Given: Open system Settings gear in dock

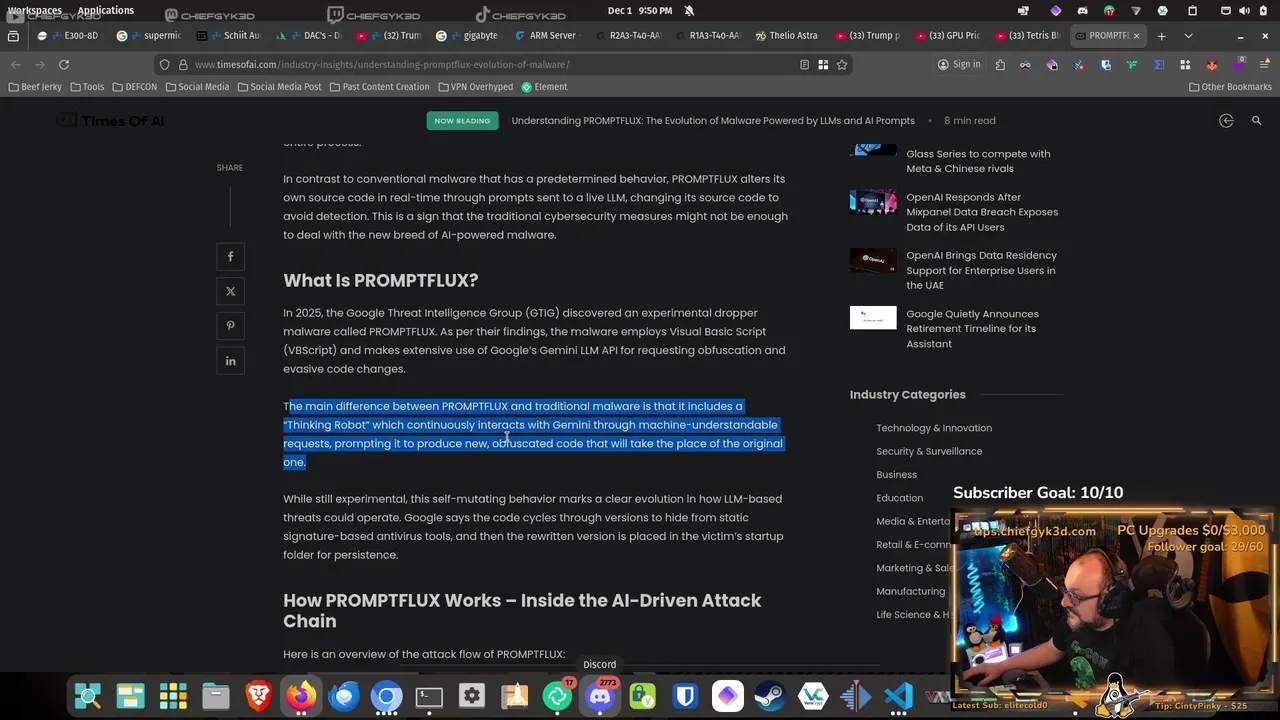Looking at the screenshot, I should [472, 696].
